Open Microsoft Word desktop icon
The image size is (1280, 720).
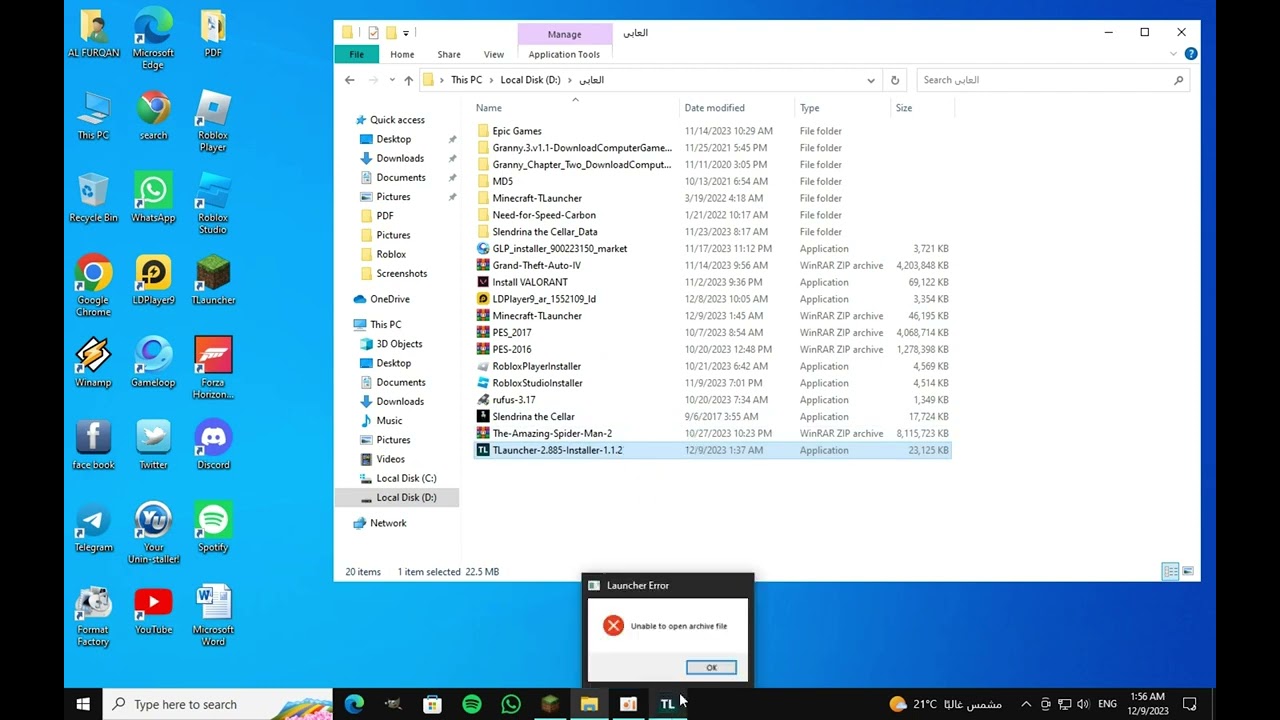(213, 615)
